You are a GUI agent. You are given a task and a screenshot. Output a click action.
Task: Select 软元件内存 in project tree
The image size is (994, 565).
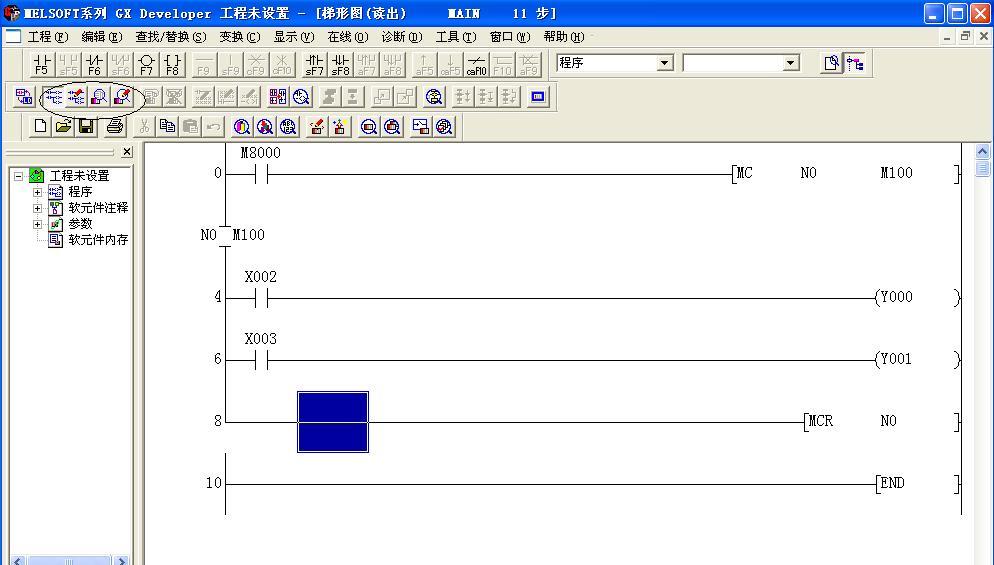(97, 240)
